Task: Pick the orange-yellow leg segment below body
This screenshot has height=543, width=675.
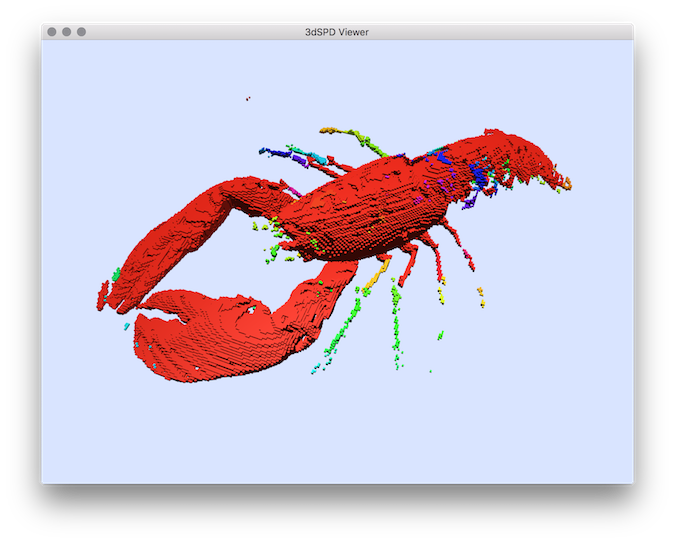Action: click(x=377, y=273)
